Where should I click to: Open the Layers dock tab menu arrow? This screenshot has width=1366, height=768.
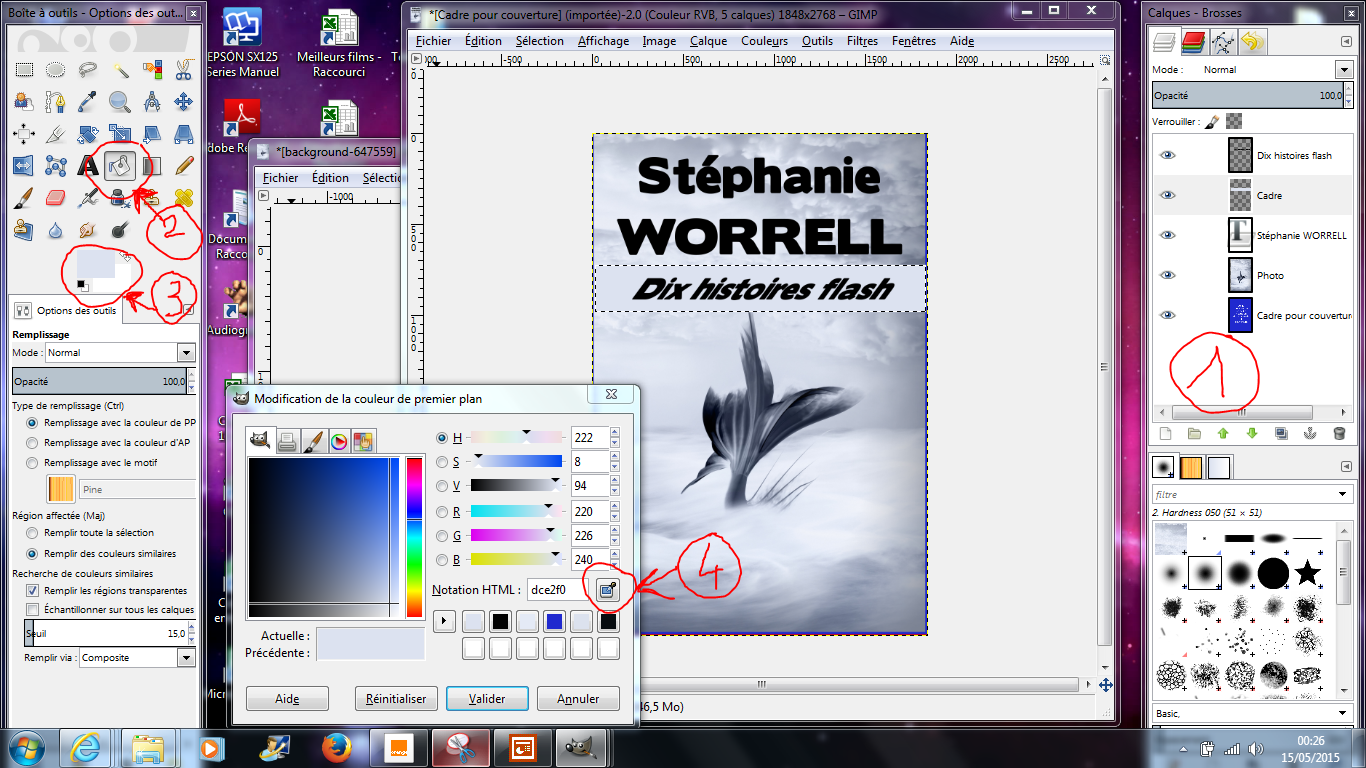pos(1346,42)
